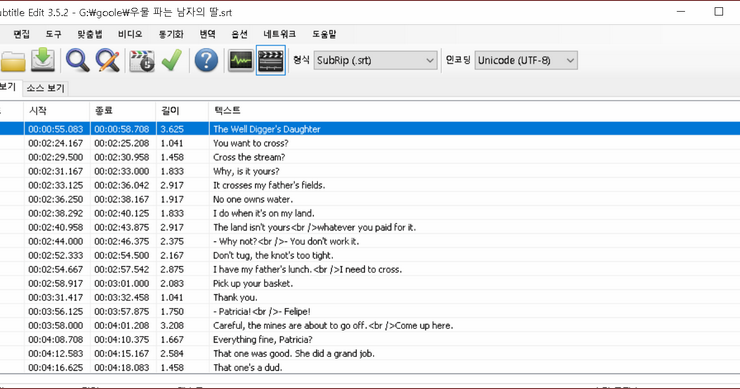Sort by the 시작 column header
The image size is (740, 389).
click(x=56, y=110)
